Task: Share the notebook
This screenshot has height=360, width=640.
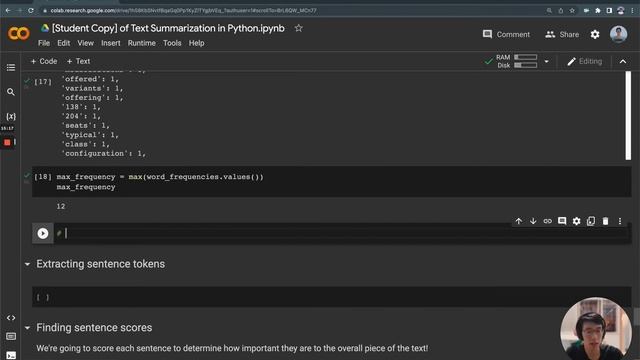Action: point(562,35)
